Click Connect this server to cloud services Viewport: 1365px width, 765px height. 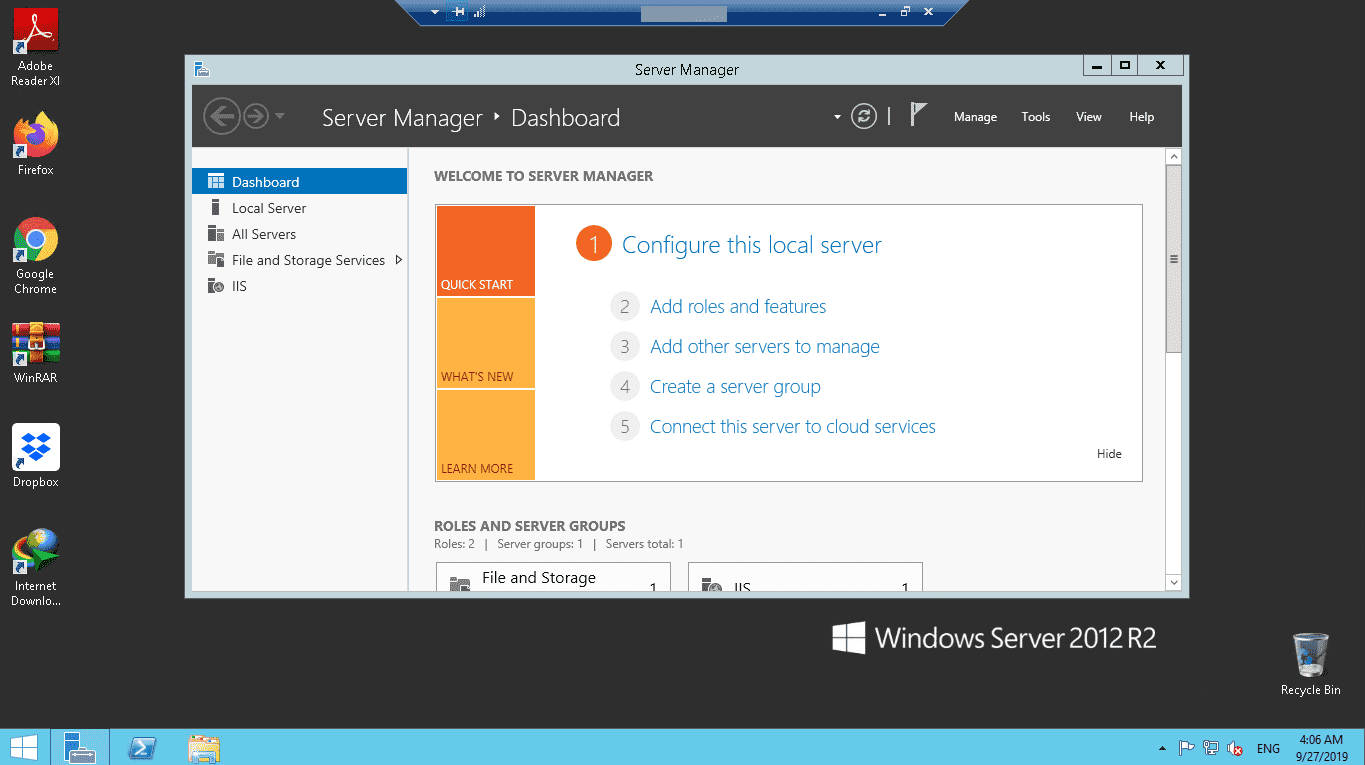(x=793, y=427)
